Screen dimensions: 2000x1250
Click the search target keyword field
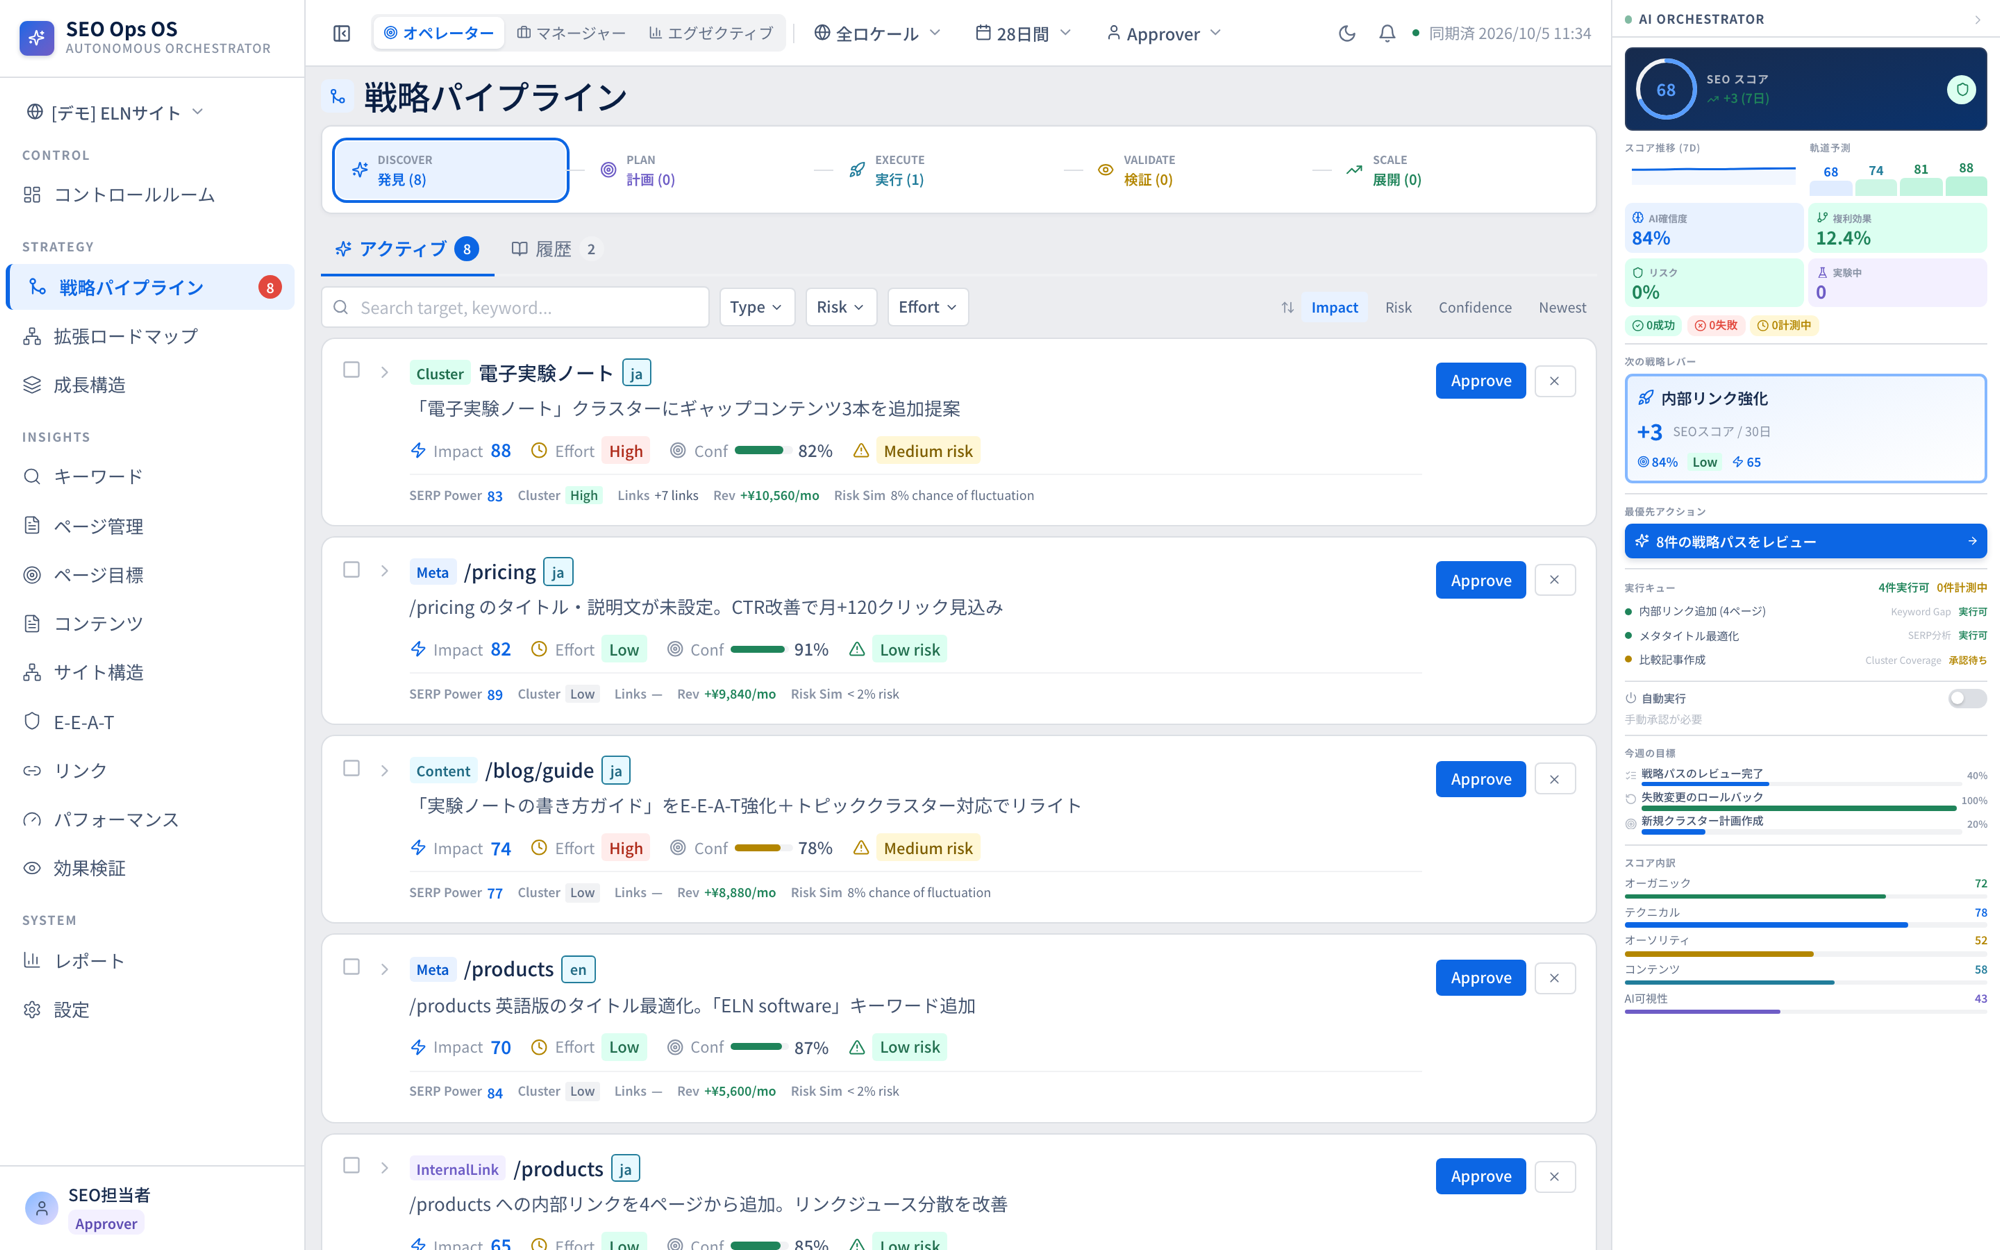[515, 307]
